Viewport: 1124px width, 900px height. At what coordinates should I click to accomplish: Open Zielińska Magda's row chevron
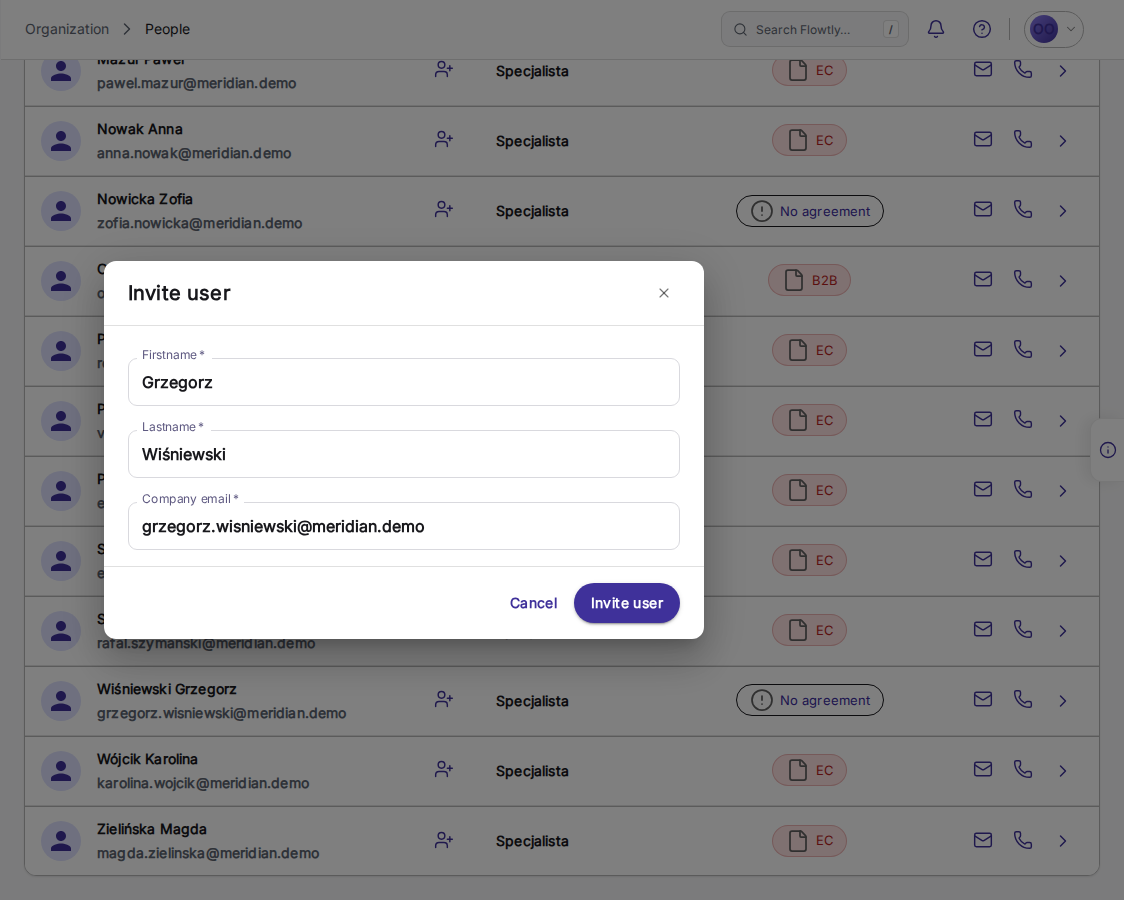[x=1063, y=841]
